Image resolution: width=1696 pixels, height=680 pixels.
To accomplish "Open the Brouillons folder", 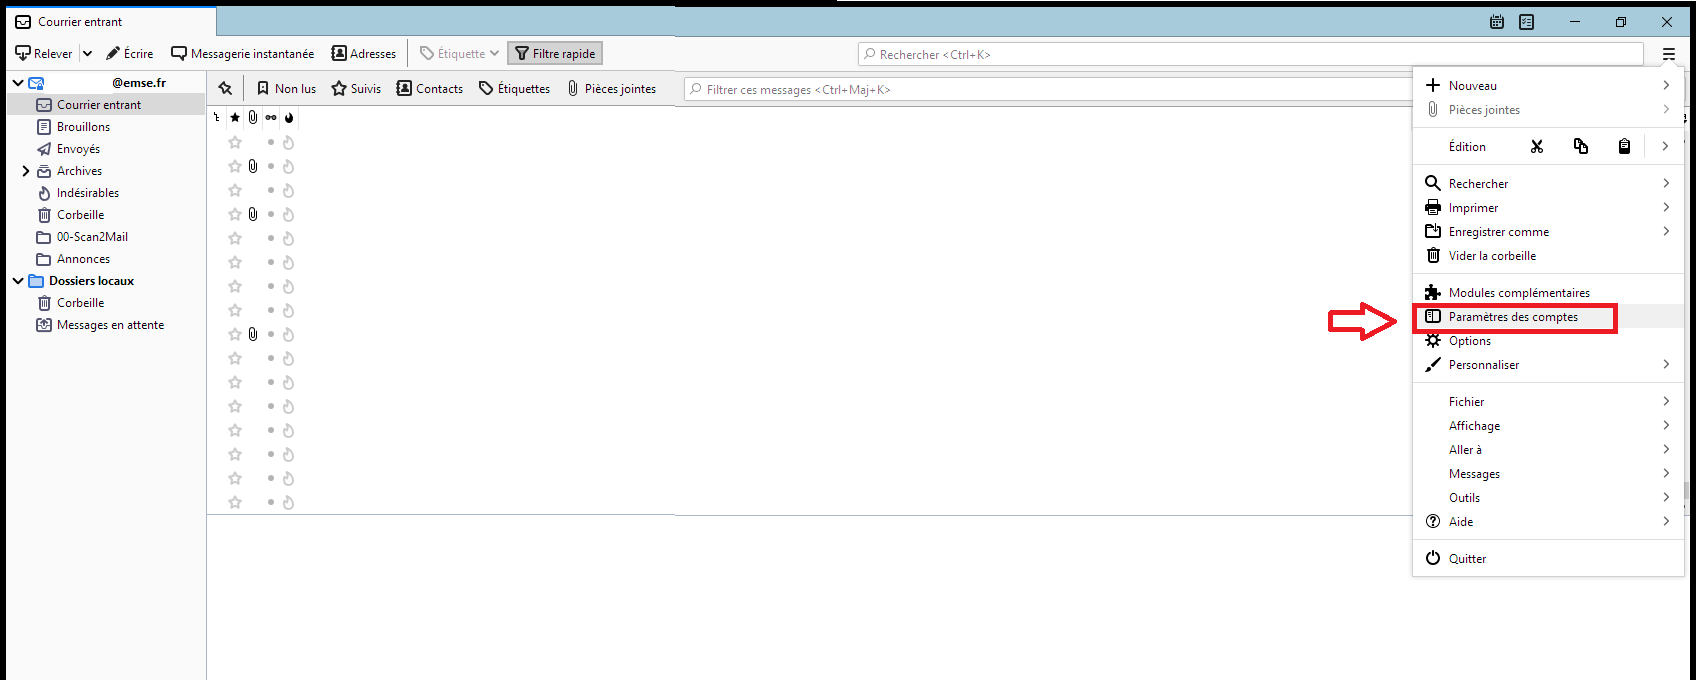I will point(83,127).
